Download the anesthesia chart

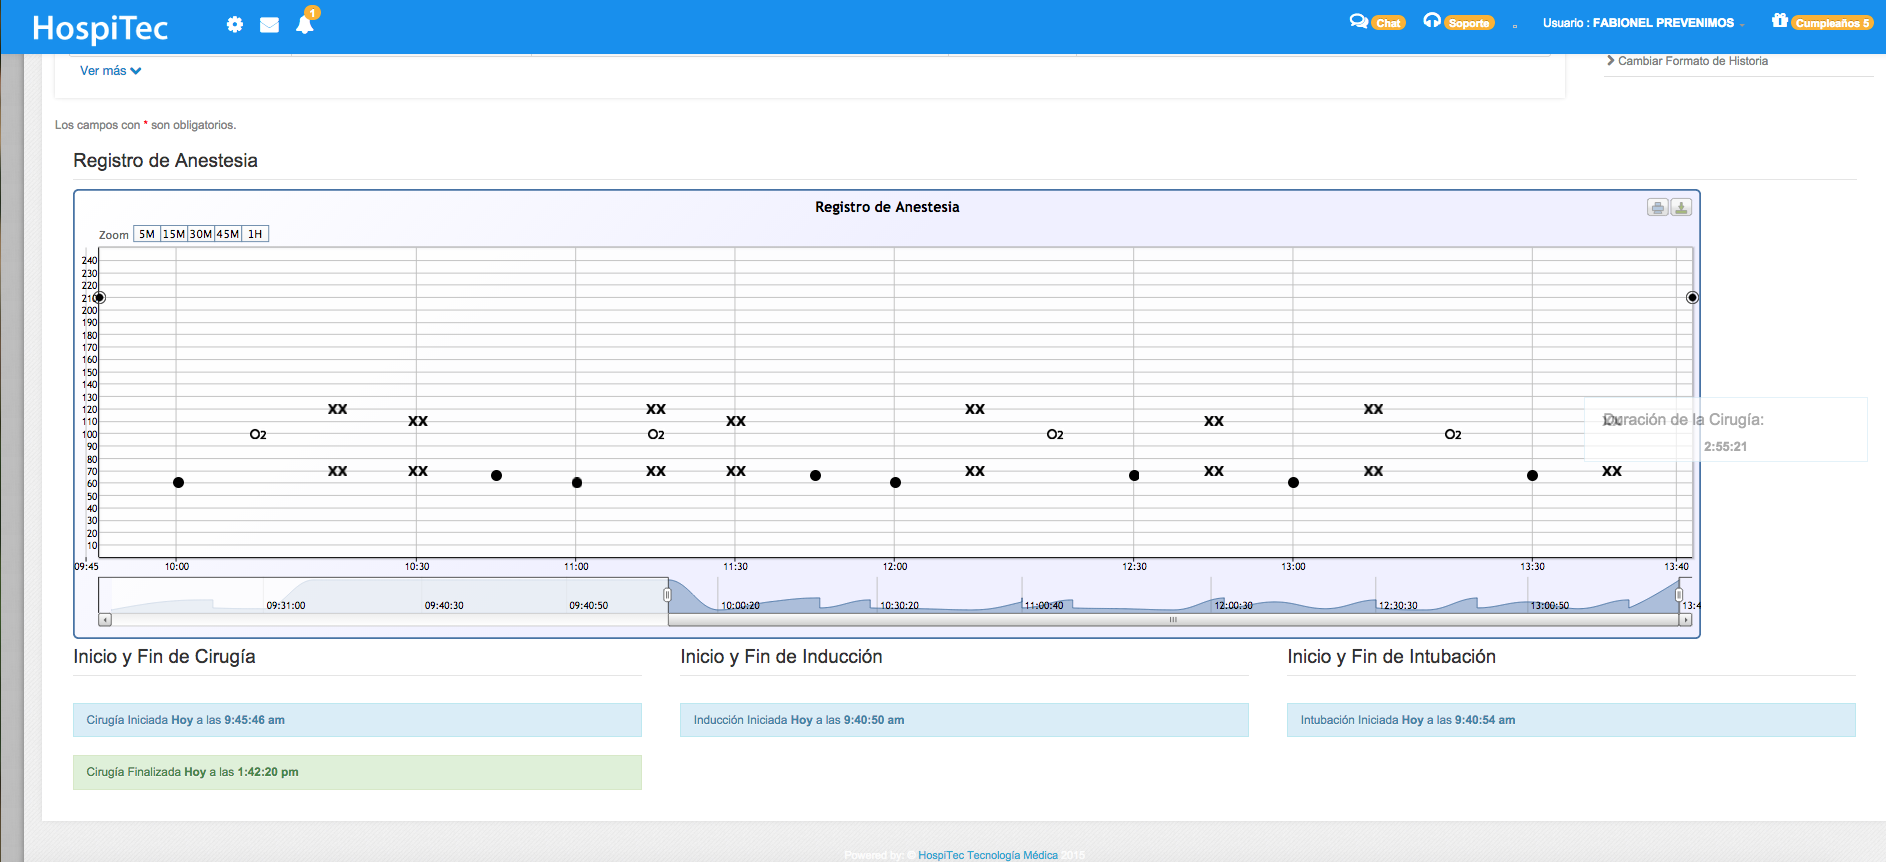(1681, 207)
